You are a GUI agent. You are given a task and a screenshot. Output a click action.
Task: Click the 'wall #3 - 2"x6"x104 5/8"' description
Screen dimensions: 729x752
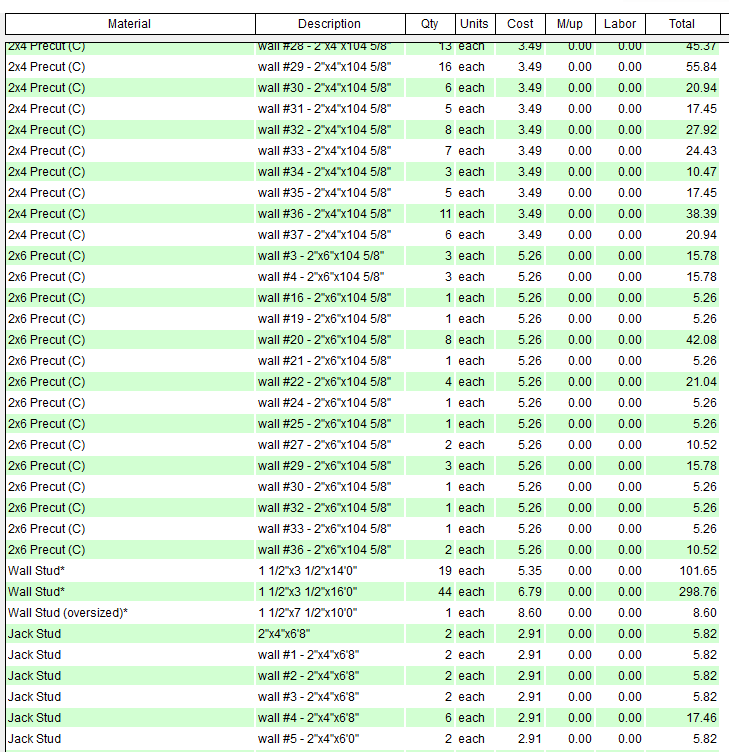coord(330,256)
